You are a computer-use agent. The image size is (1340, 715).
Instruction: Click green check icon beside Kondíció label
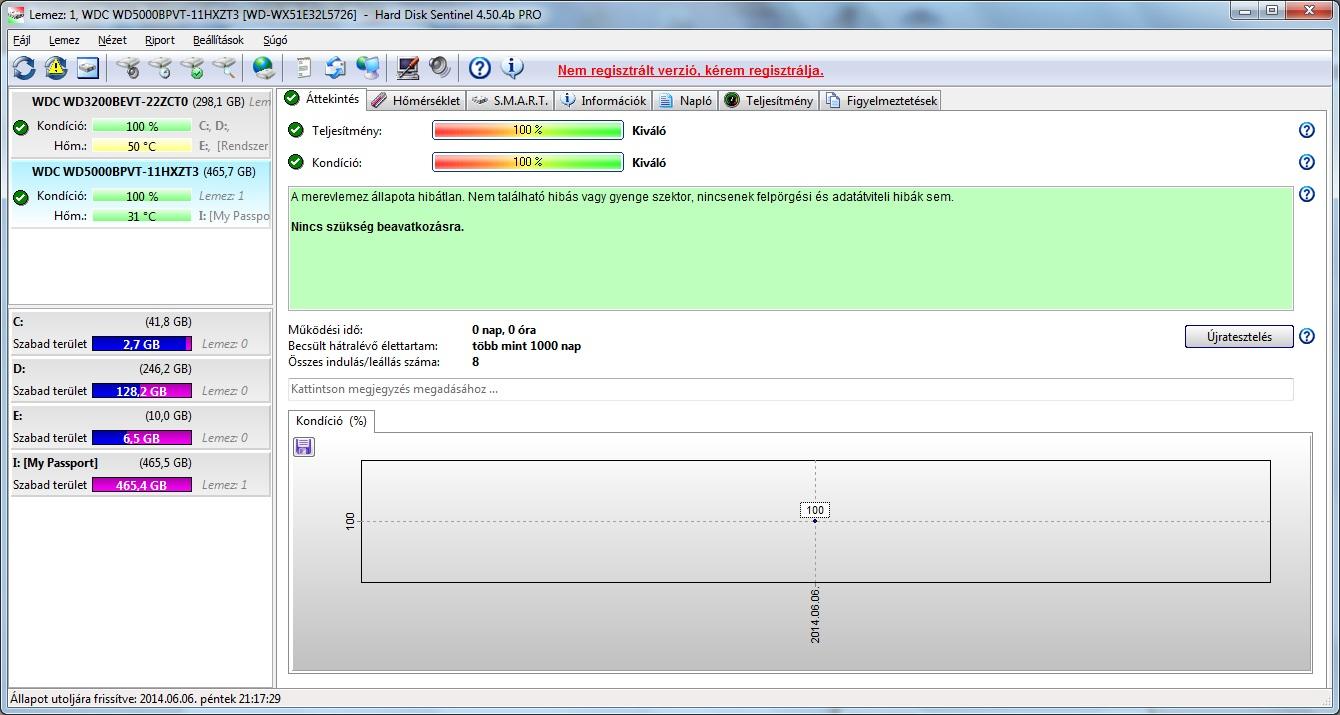coord(295,162)
